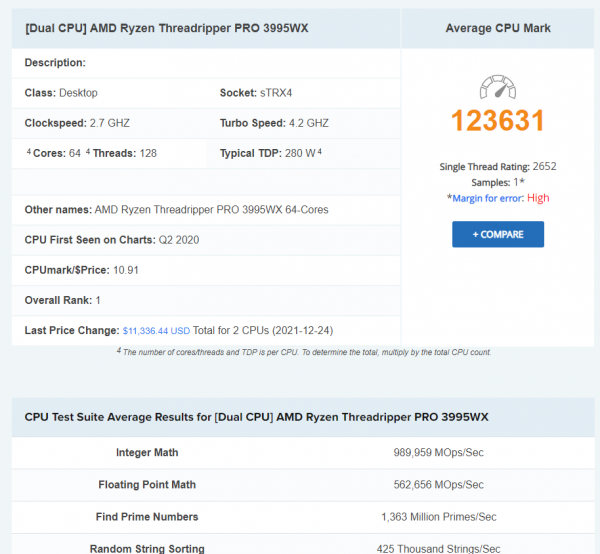The width and height of the screenshot is (600, 554).
Task: Click the Average CPU Mark header
Action: pyautogui.click(x=498, y=28)
